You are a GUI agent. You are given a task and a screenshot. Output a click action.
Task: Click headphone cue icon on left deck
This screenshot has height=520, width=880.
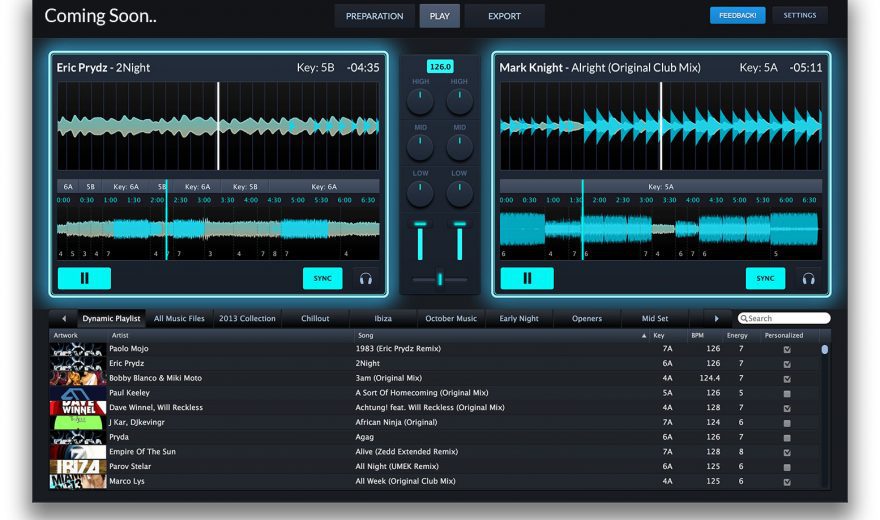366,279
